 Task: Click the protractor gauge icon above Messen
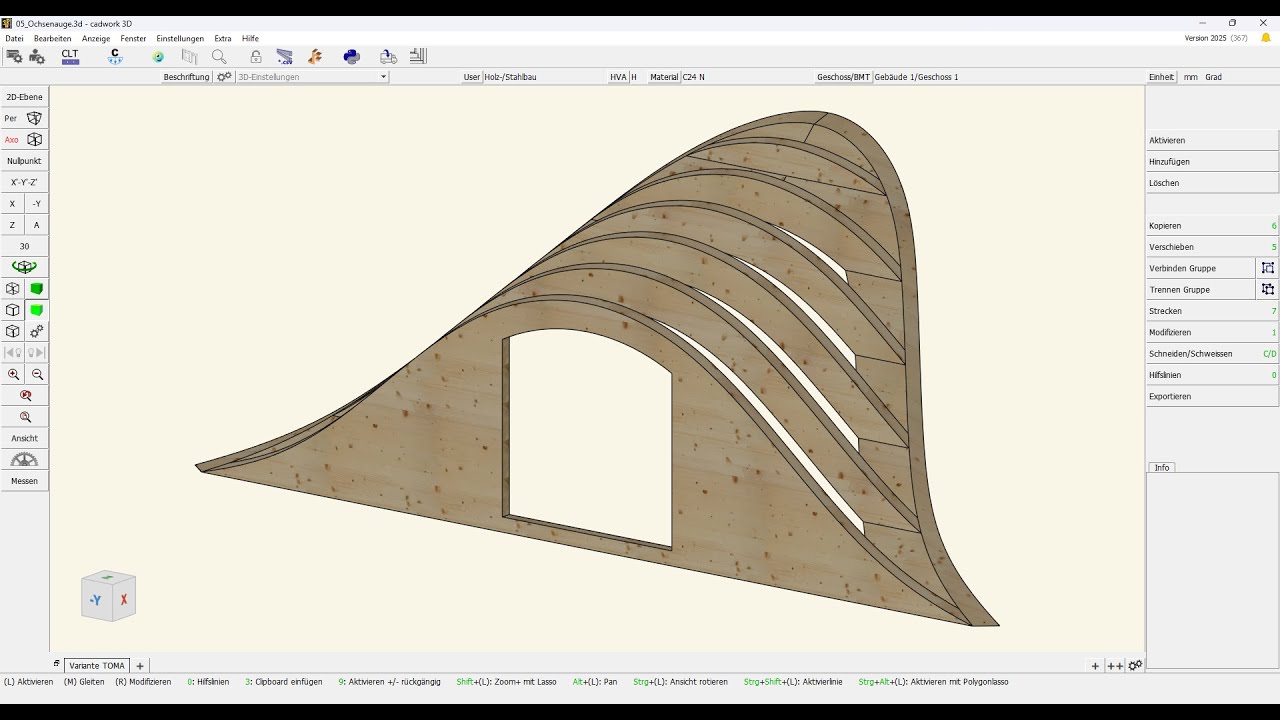[x=25, y=460]
